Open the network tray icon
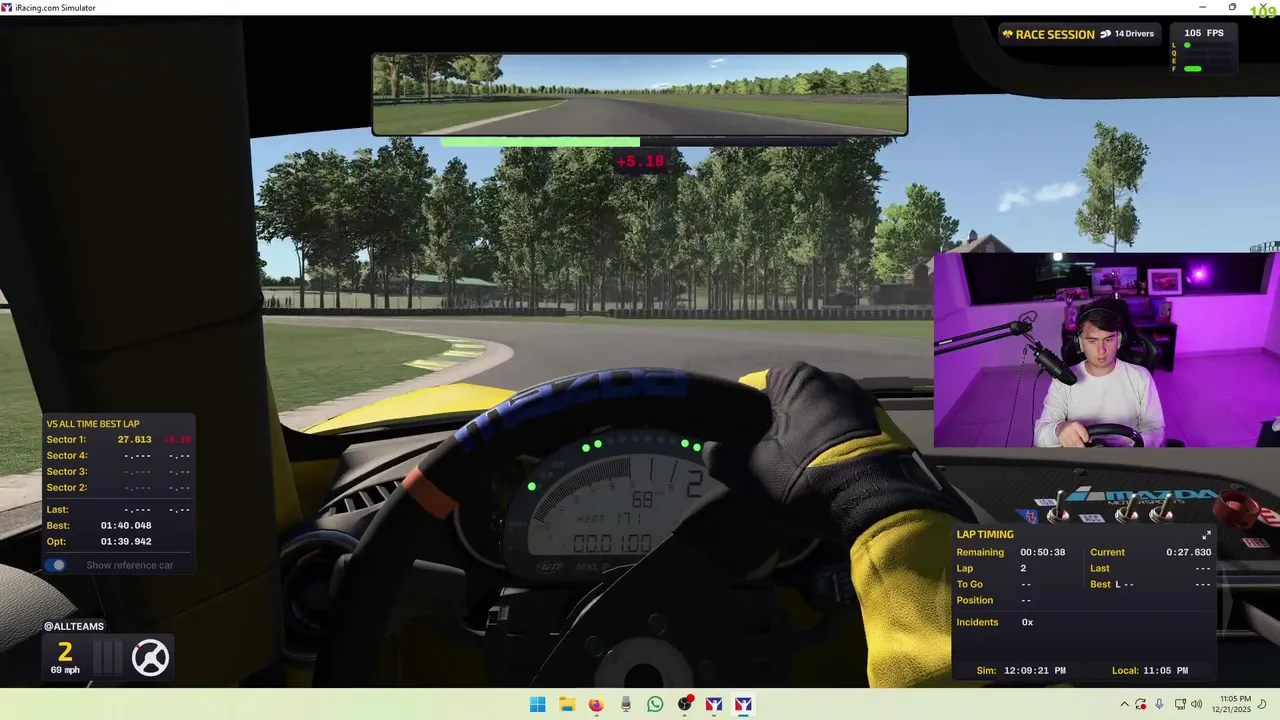The width and height of the screenshot is (1280, 720). (x=1180, y=704)
